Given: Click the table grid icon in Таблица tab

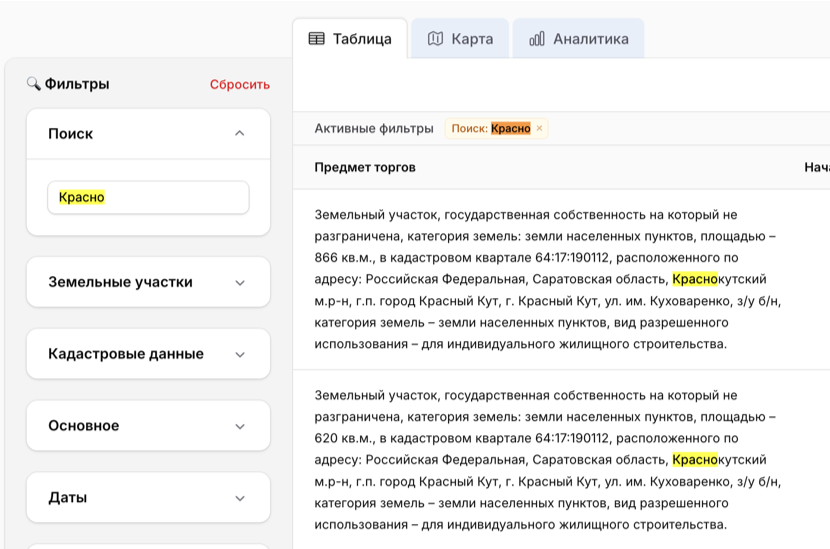Looking at the screenshot, I should pos(316,39).
